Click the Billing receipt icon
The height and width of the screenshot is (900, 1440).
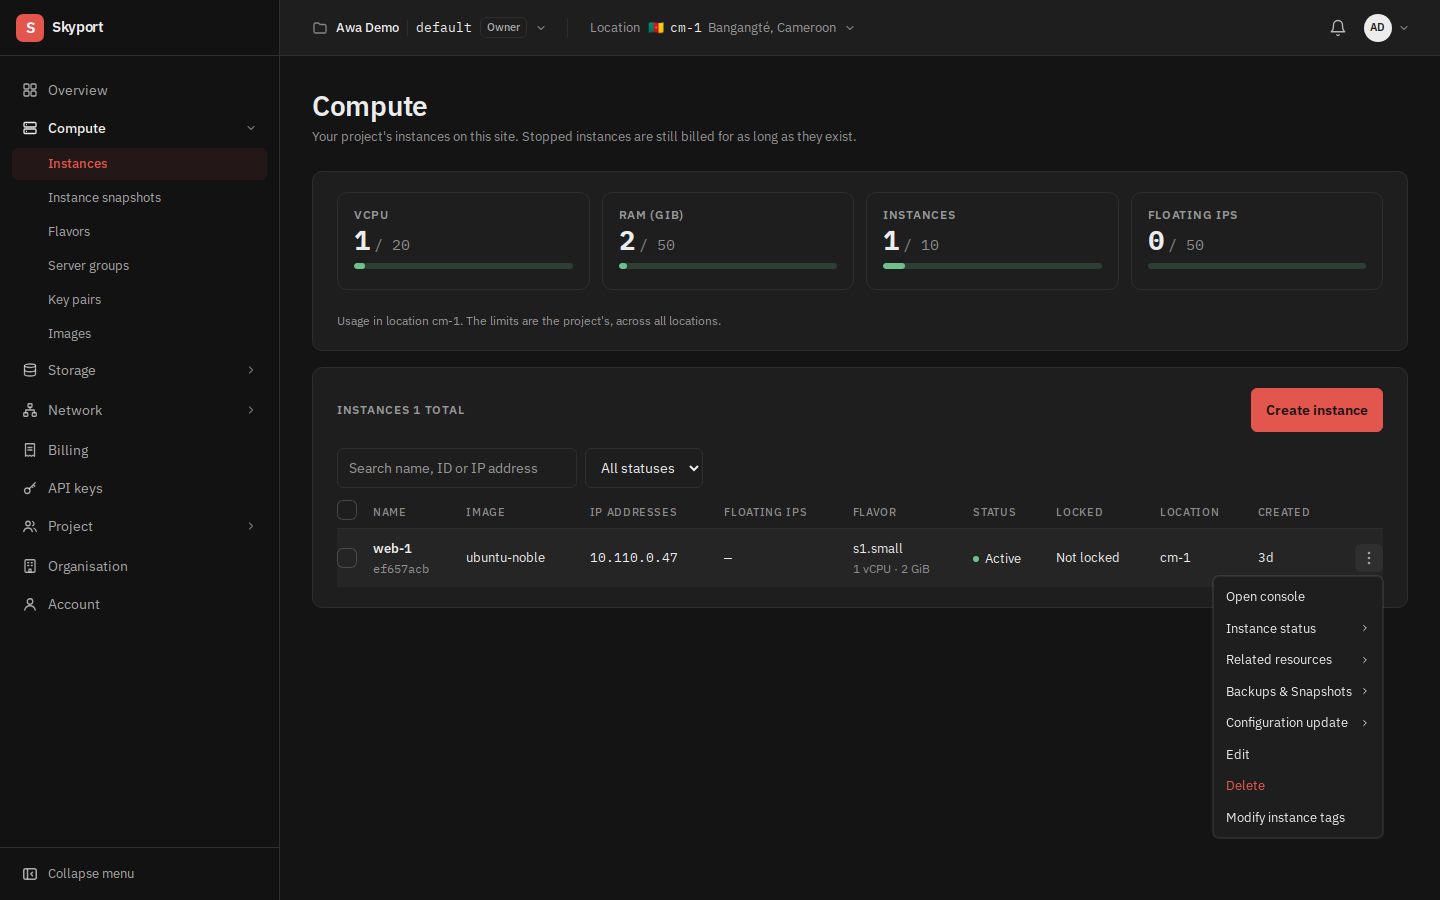pyautogui.click(x=30, y=450)
